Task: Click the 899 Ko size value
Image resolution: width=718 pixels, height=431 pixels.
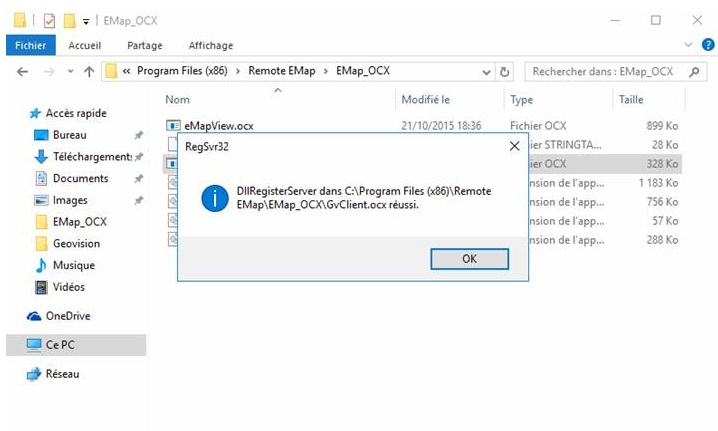Action: pos(662,126)
